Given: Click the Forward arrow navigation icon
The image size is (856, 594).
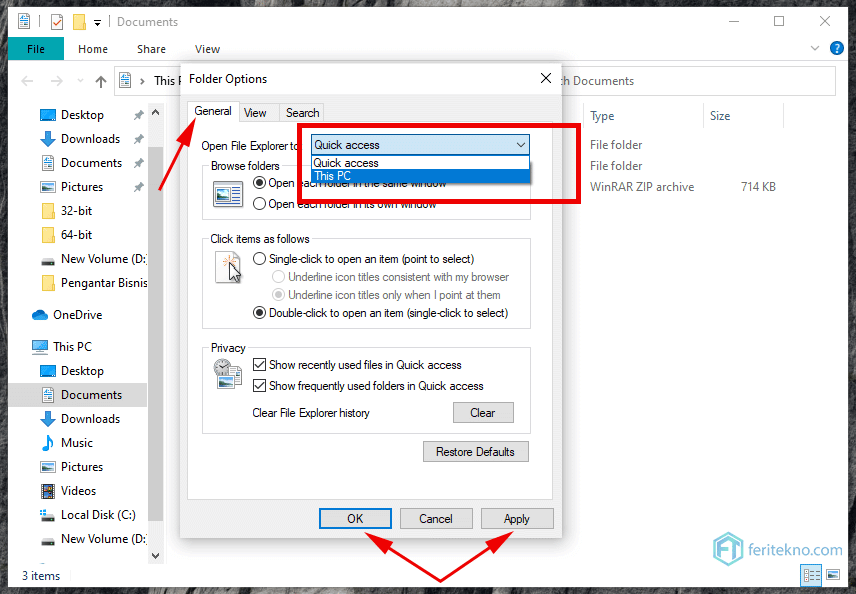Looking at the screenshot, I should [x=56, y=82].
